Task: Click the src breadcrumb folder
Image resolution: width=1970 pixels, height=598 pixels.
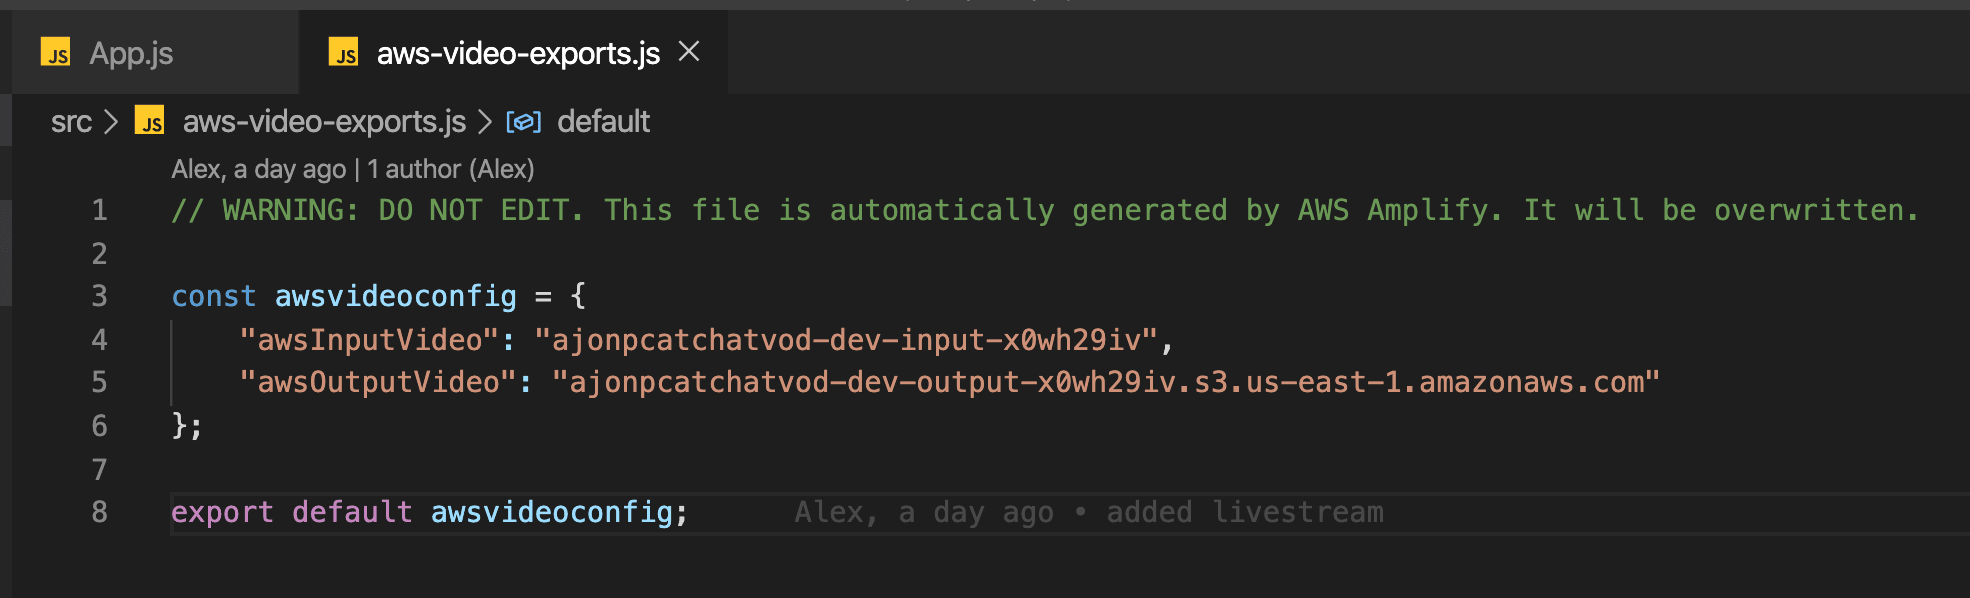Action: (x=71, y=122)
